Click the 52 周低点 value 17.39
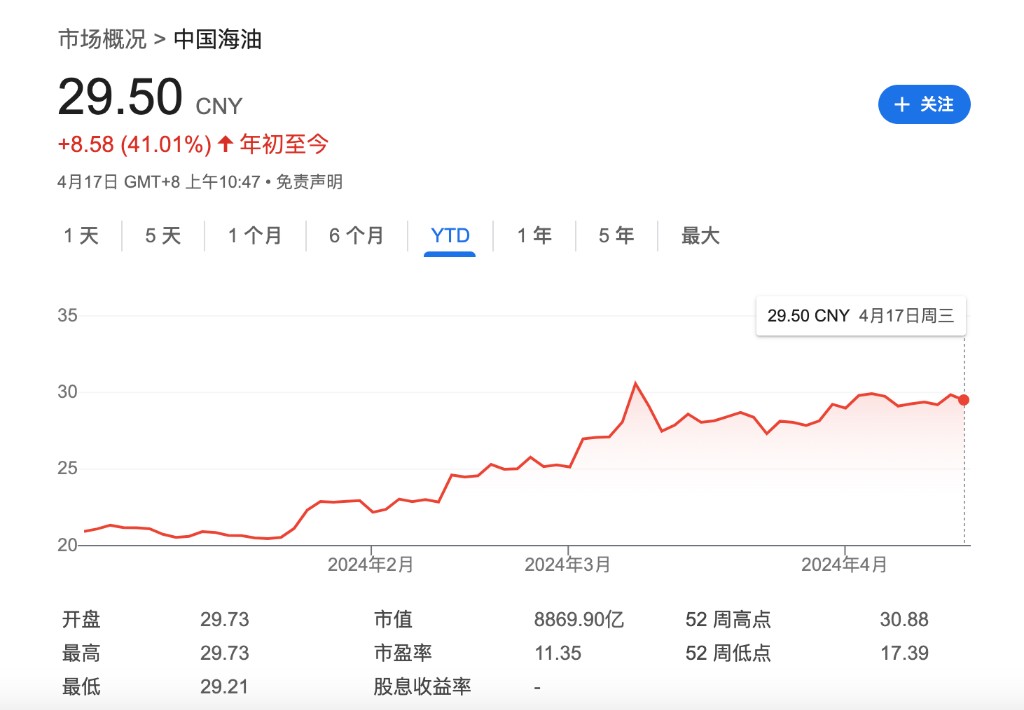The width and height of the screenshot is (1024, 710). [x=904, y=653]
